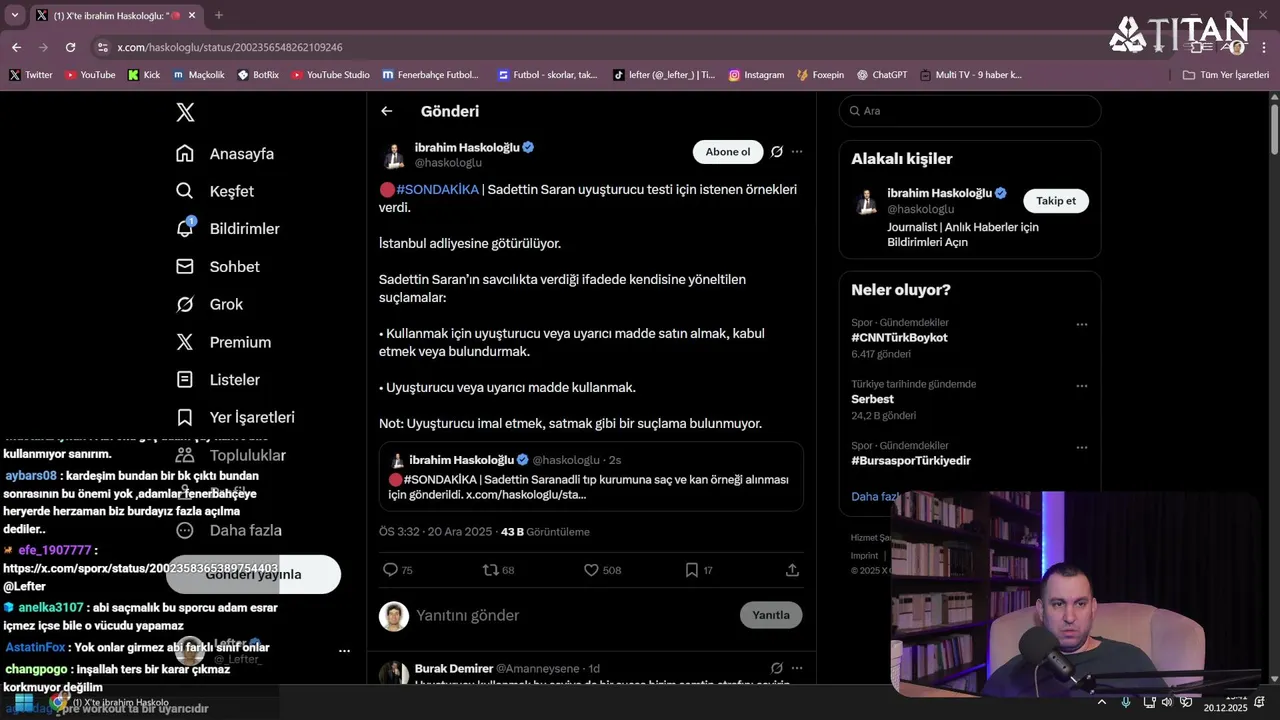Open Serbest trending topic
Viewport: 1280px width, 720px height.
click(x=872, y=399)
